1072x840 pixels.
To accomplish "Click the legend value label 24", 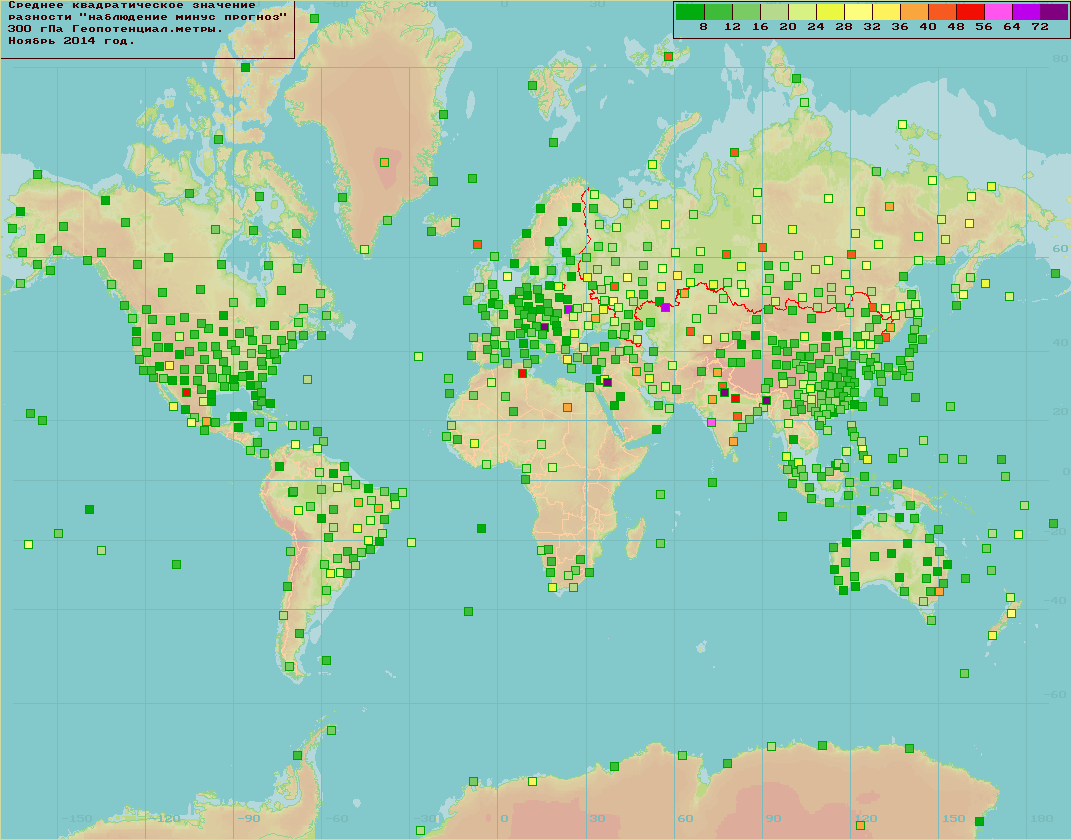I will 816,27.
